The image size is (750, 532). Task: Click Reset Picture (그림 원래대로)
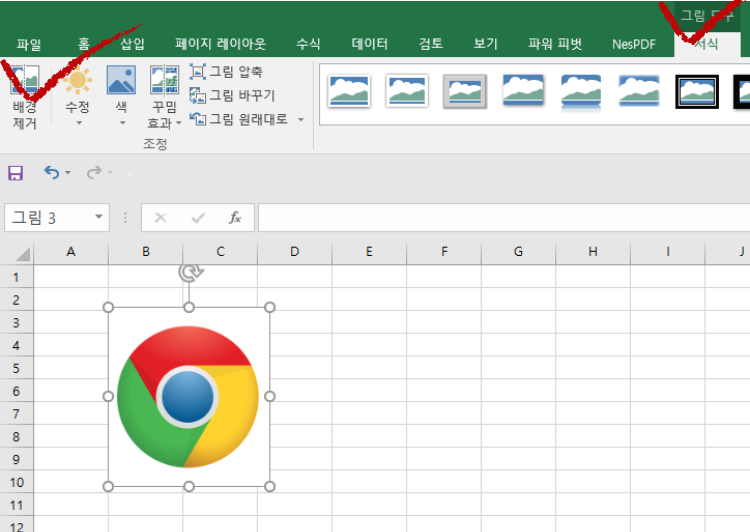[239, 119]
